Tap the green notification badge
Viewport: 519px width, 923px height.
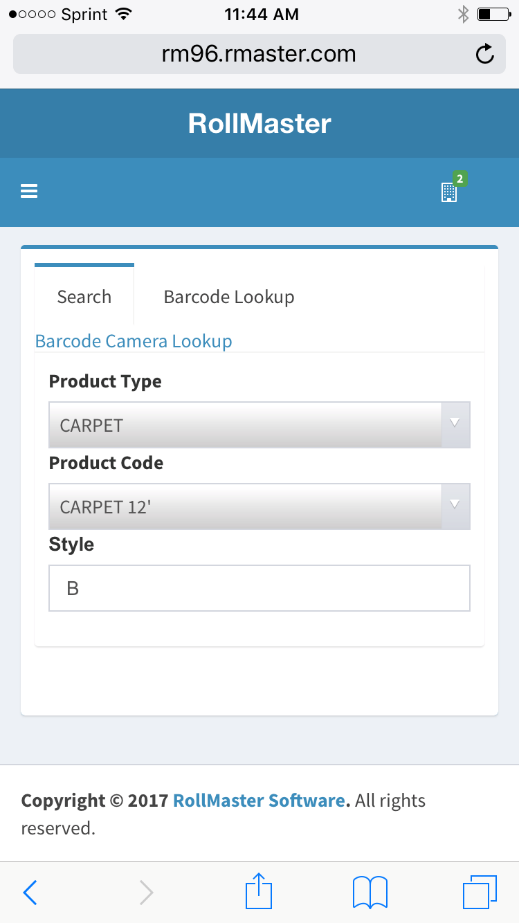(460, 178)
